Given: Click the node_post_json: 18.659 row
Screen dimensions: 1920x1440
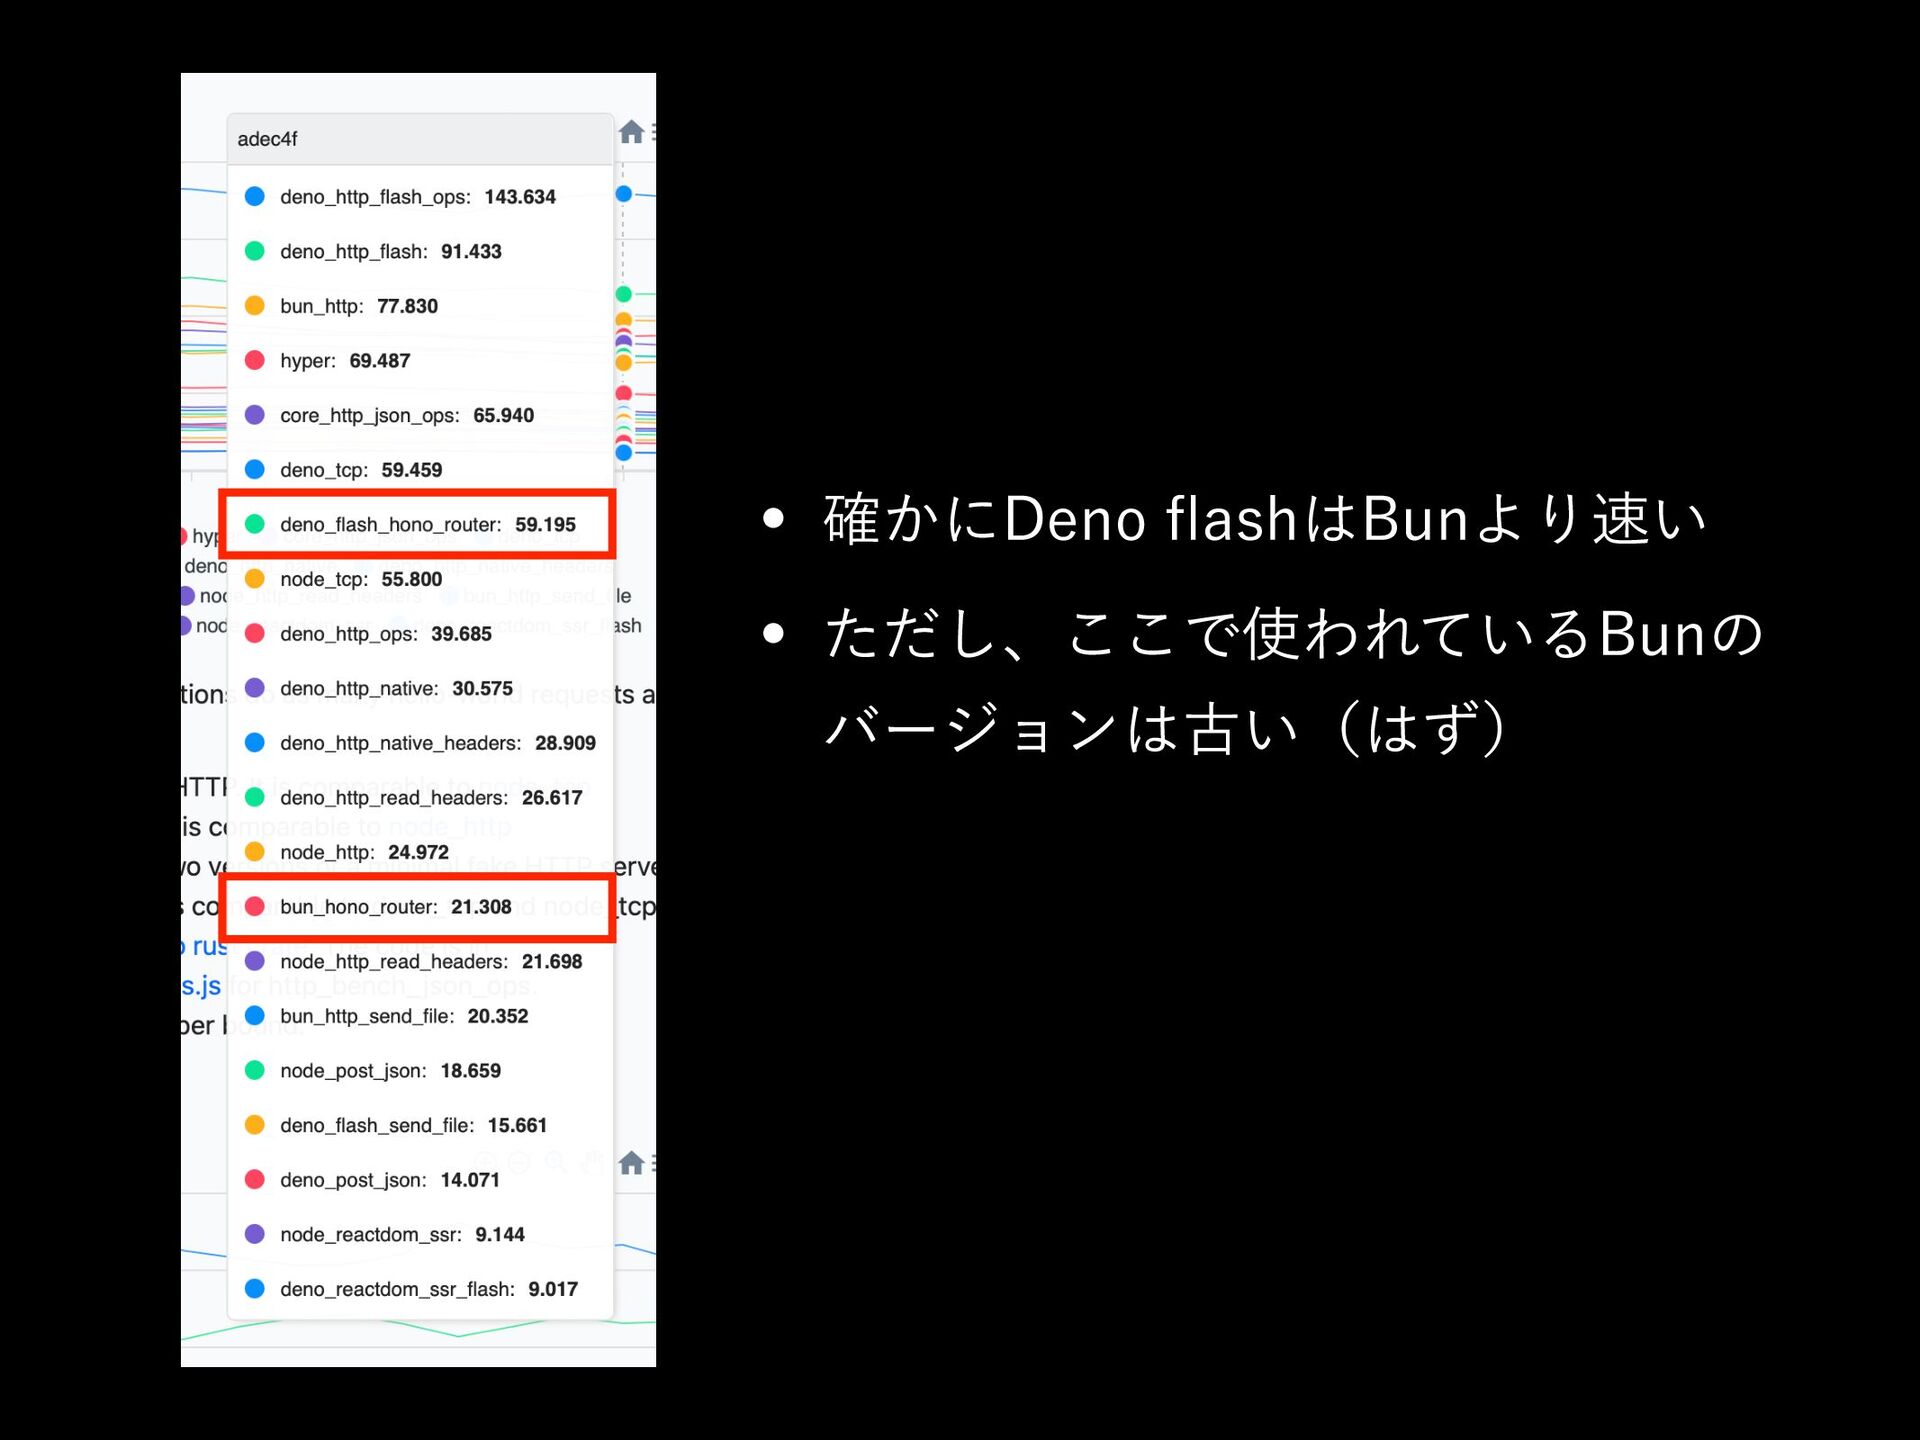Looking at the screenshot, I should tap(420, 1070).
